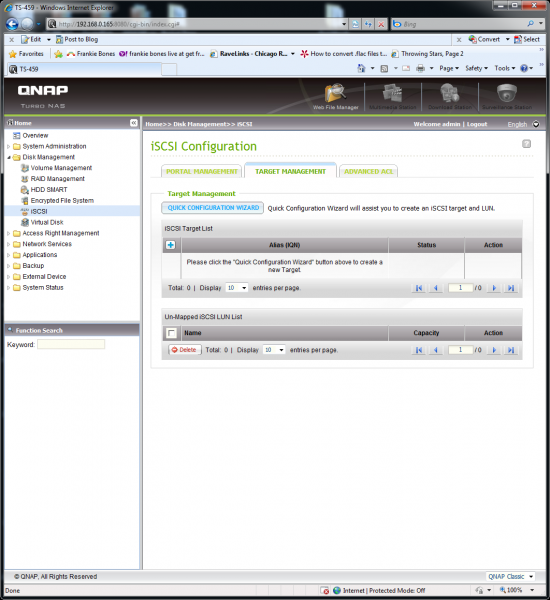The image size is (550, 600).
Task: Collapse the Home sidebar panel
Action: 134,123
